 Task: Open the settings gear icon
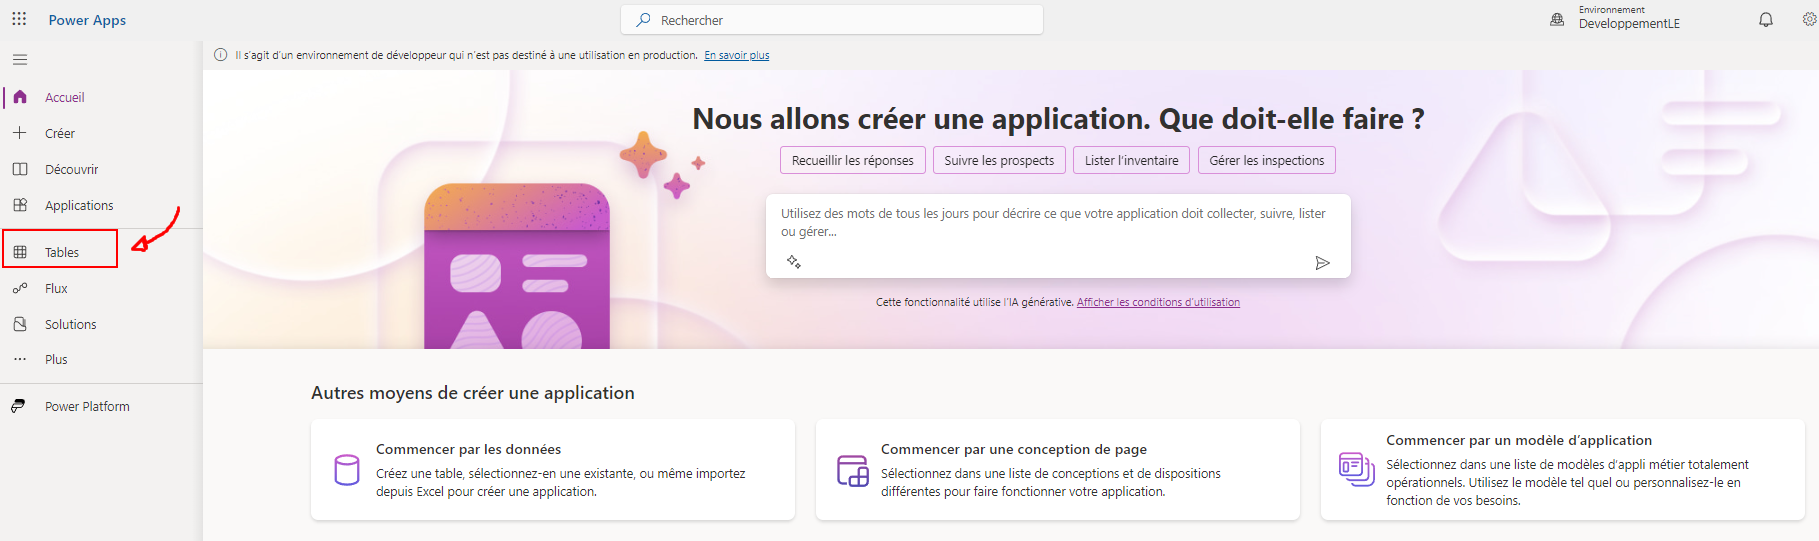(1810, 19)
